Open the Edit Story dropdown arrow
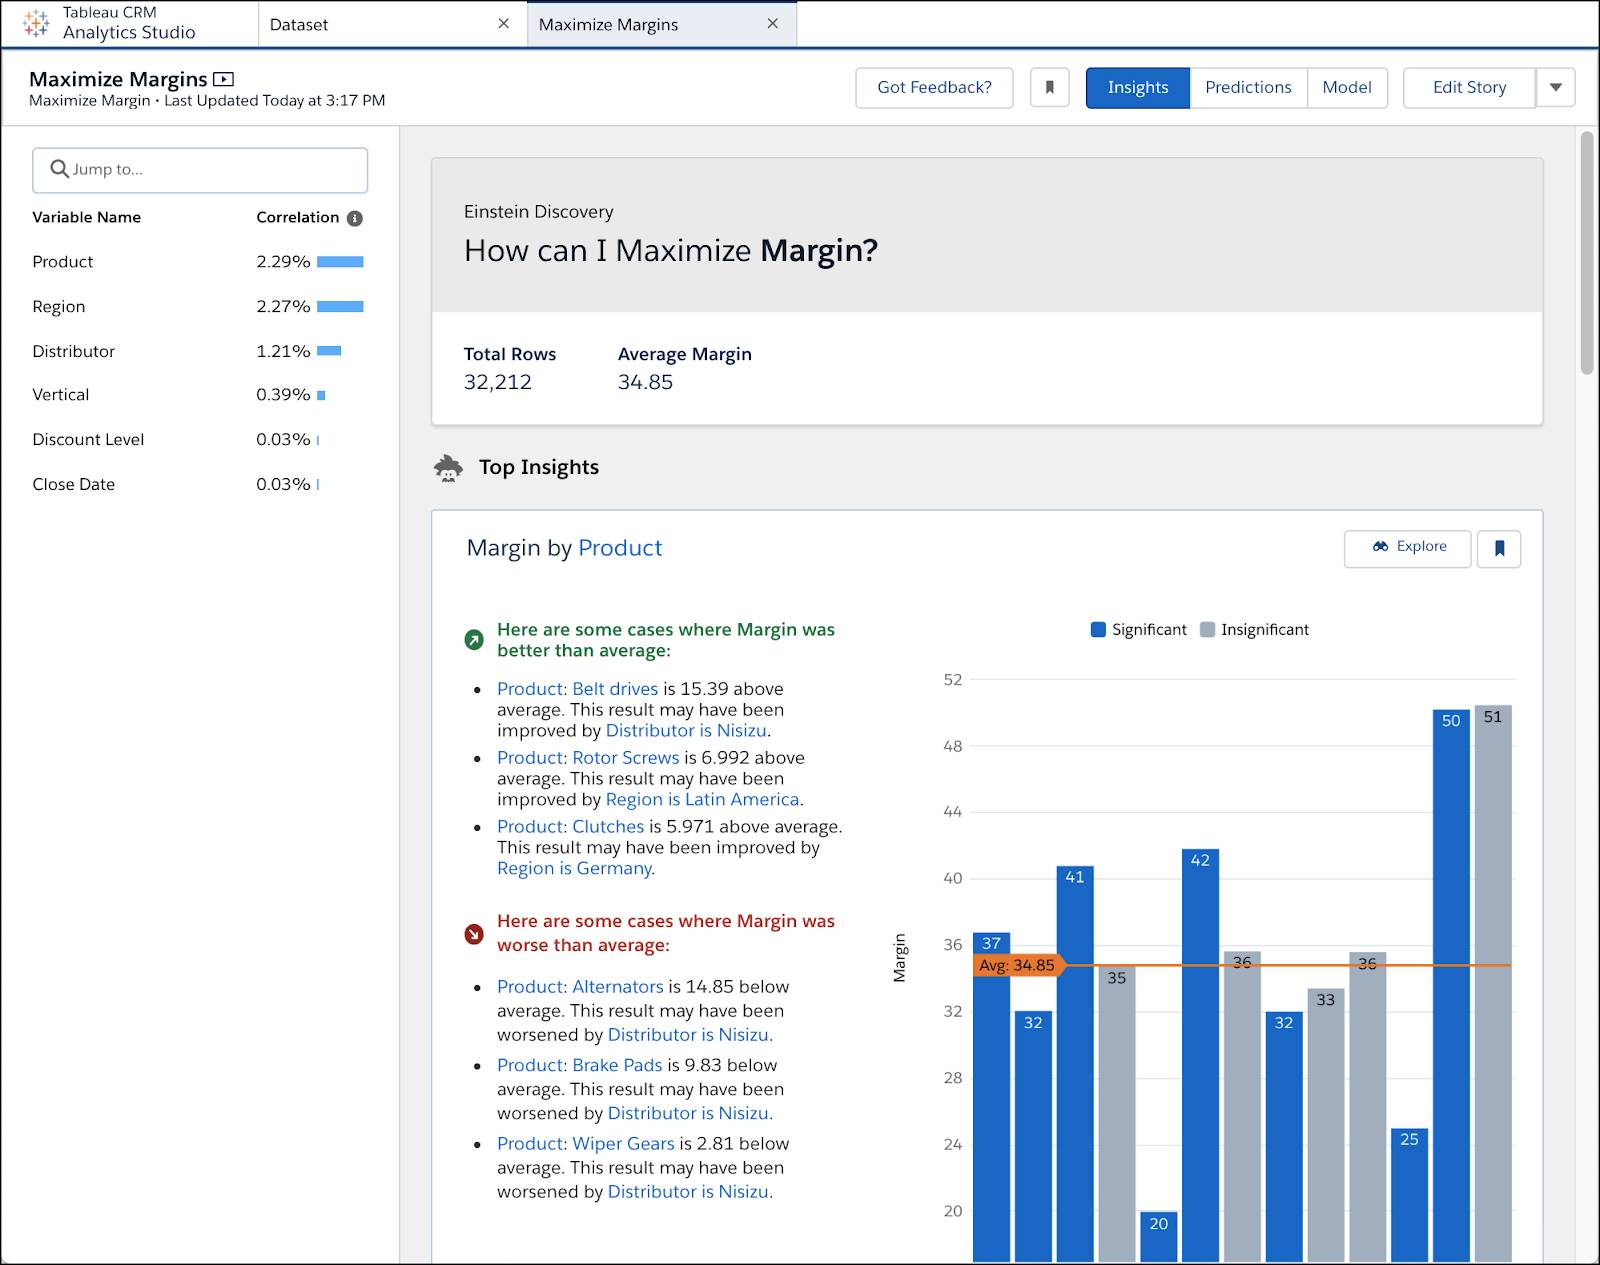The width and height of the screenshot is (1600, 1265). point(1556,88)
